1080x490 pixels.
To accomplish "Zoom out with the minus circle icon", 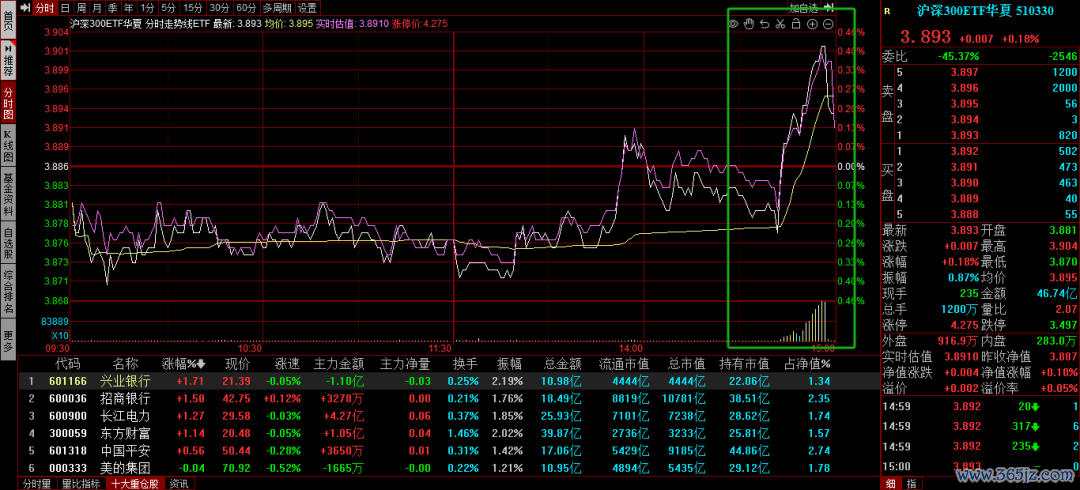I will (x=829, y=25).
